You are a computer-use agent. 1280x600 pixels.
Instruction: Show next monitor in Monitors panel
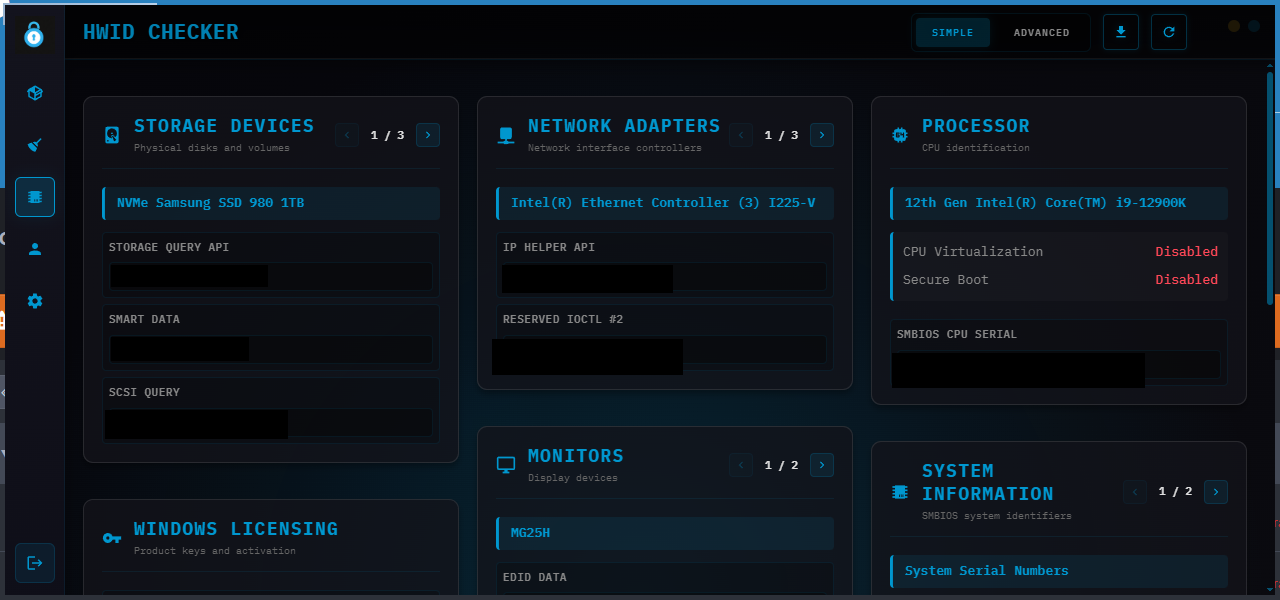pos(822,464)
